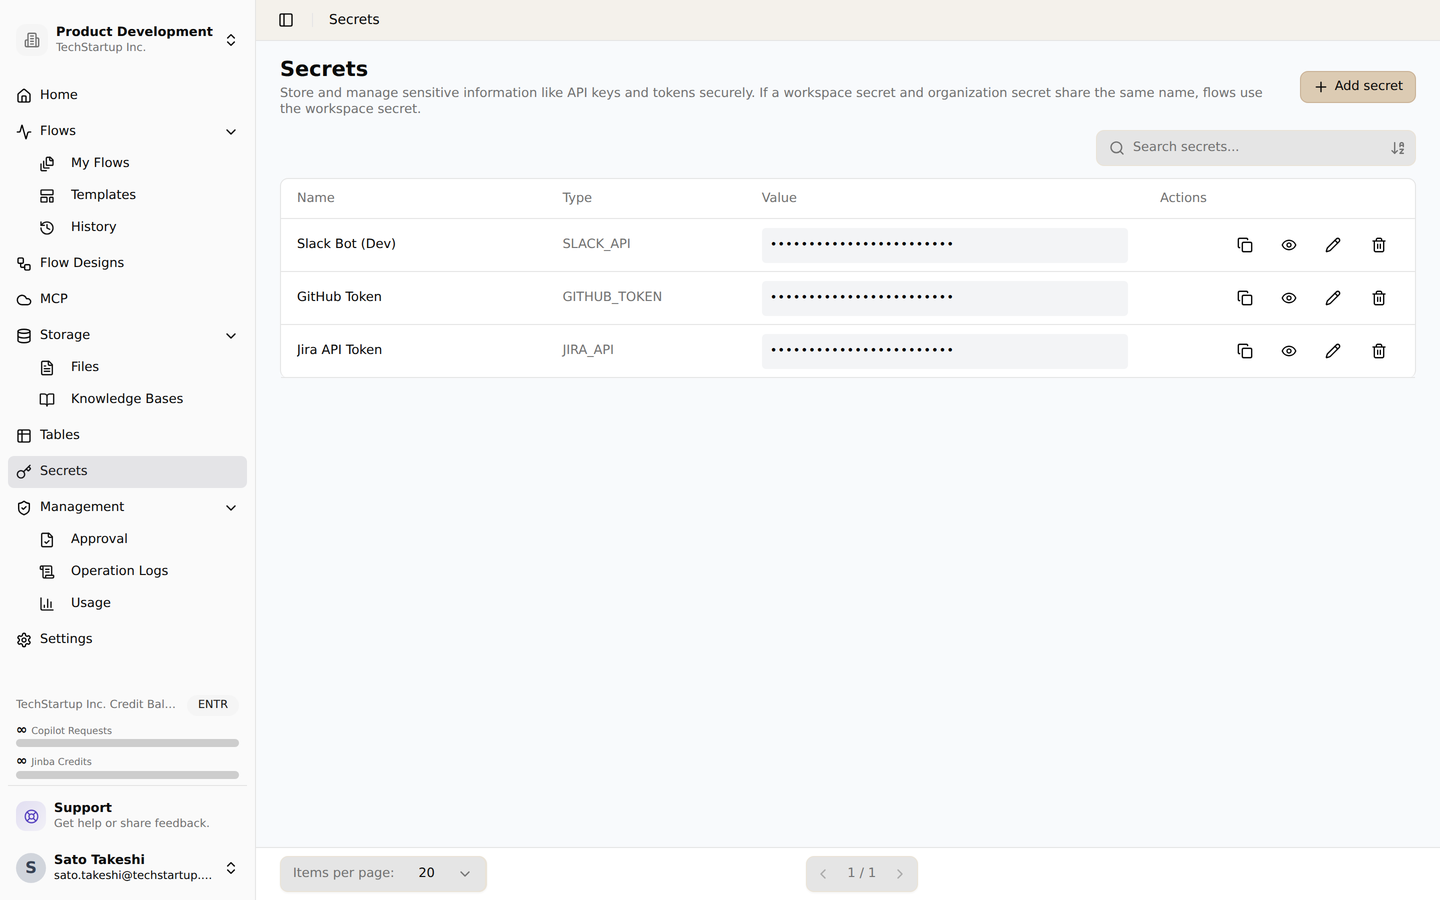Select Secrets in the sidebar

127,471
